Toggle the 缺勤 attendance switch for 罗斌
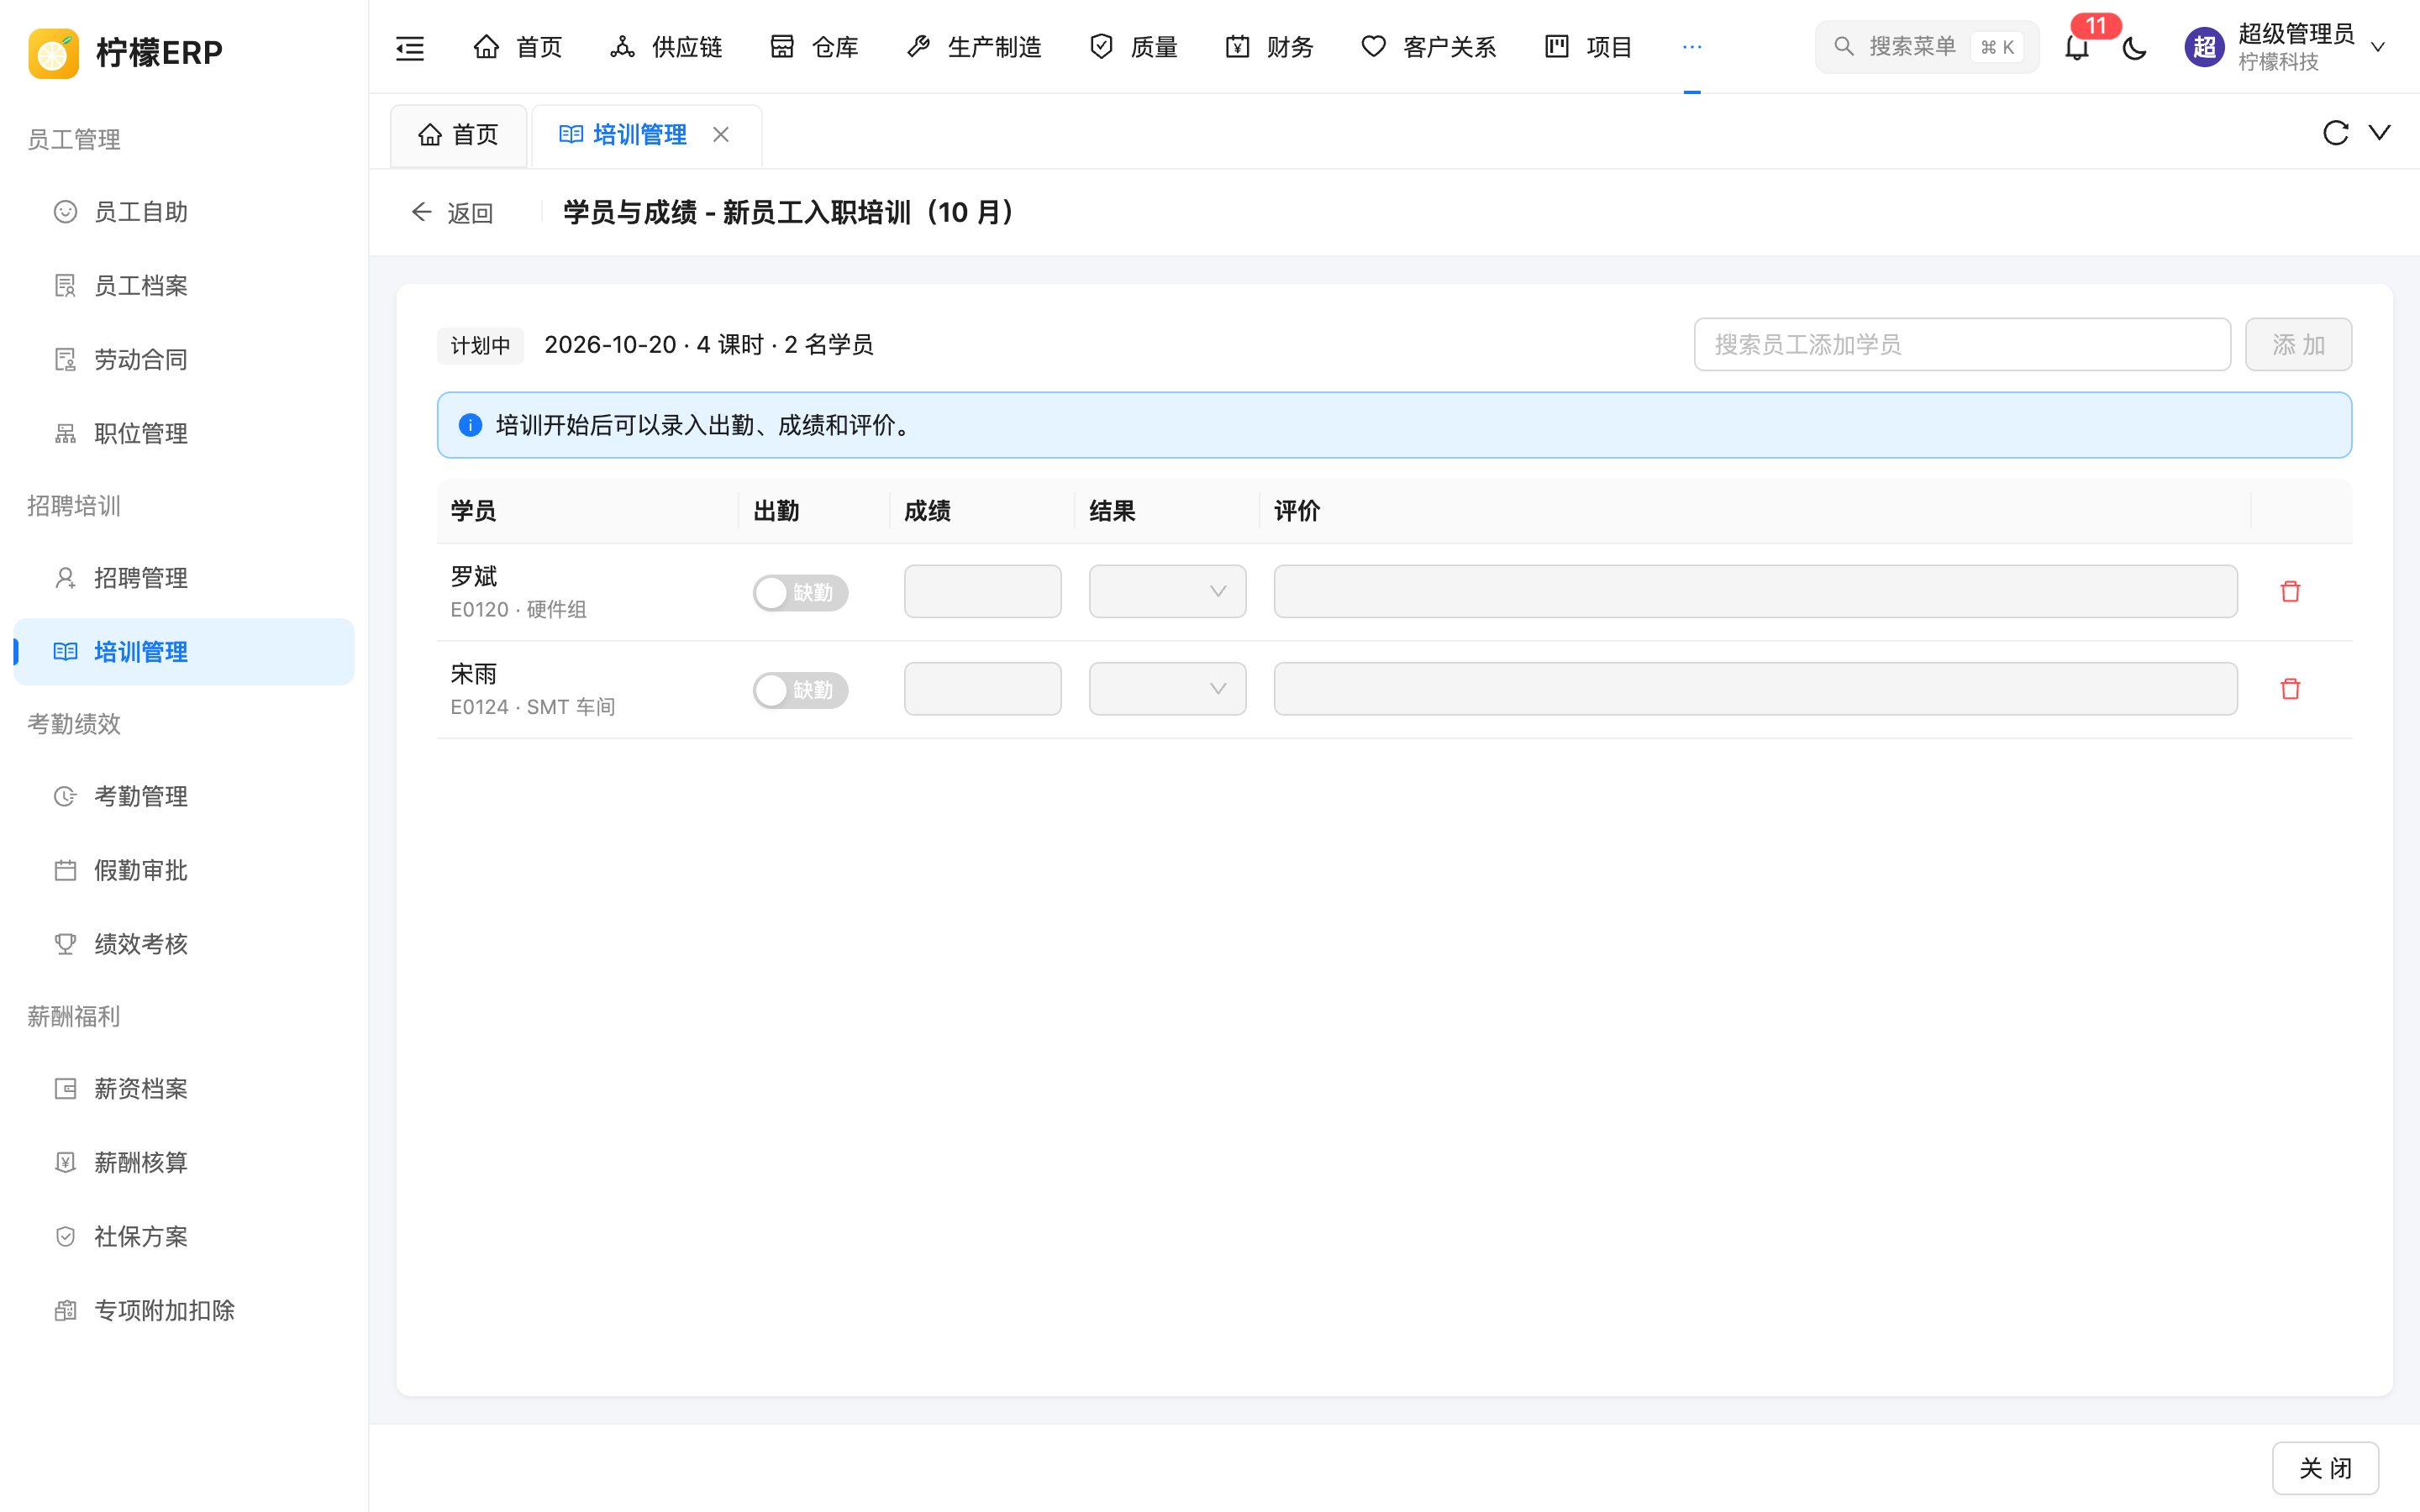Viewport: 2420px width, 1512px height. pos(800,593)
